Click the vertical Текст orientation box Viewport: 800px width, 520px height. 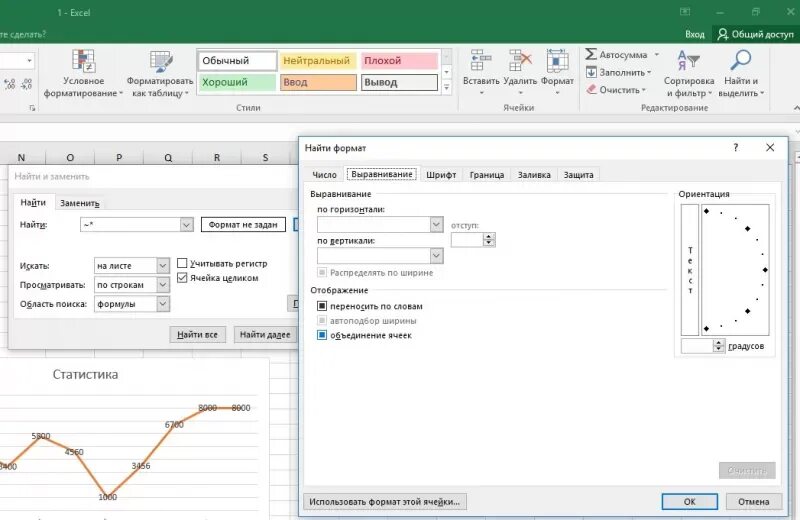click(690, 269)
